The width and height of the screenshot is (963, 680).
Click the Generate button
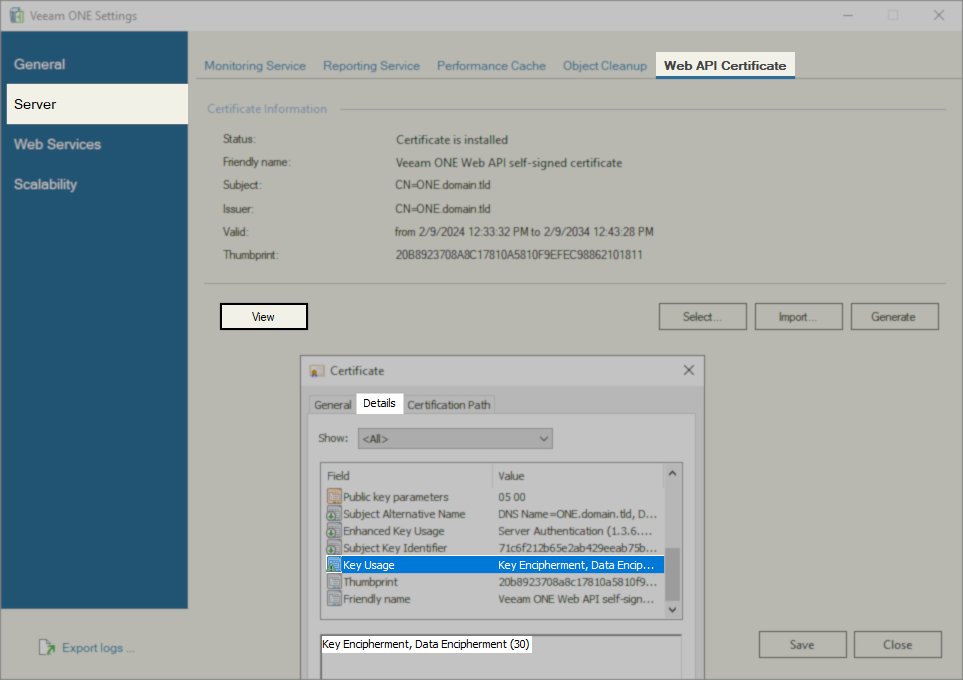coord(894,316)
